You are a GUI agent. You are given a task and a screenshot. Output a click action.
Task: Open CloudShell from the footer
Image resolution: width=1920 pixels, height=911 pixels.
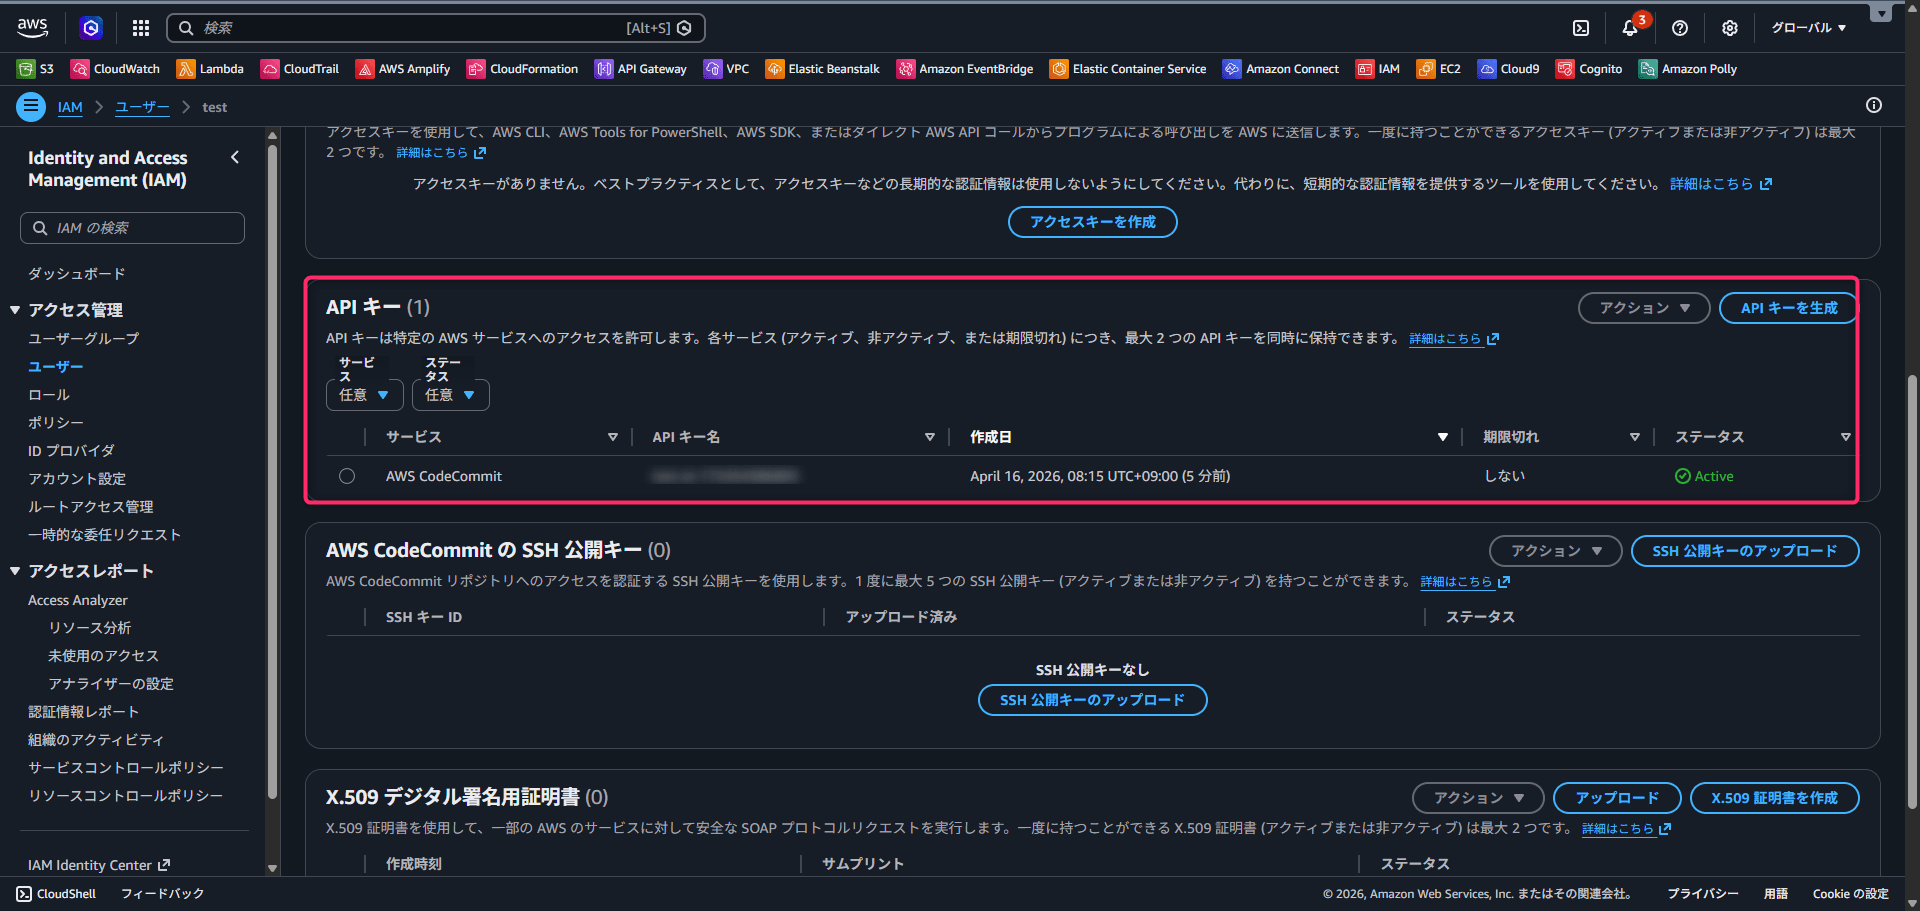click(57, 894)
